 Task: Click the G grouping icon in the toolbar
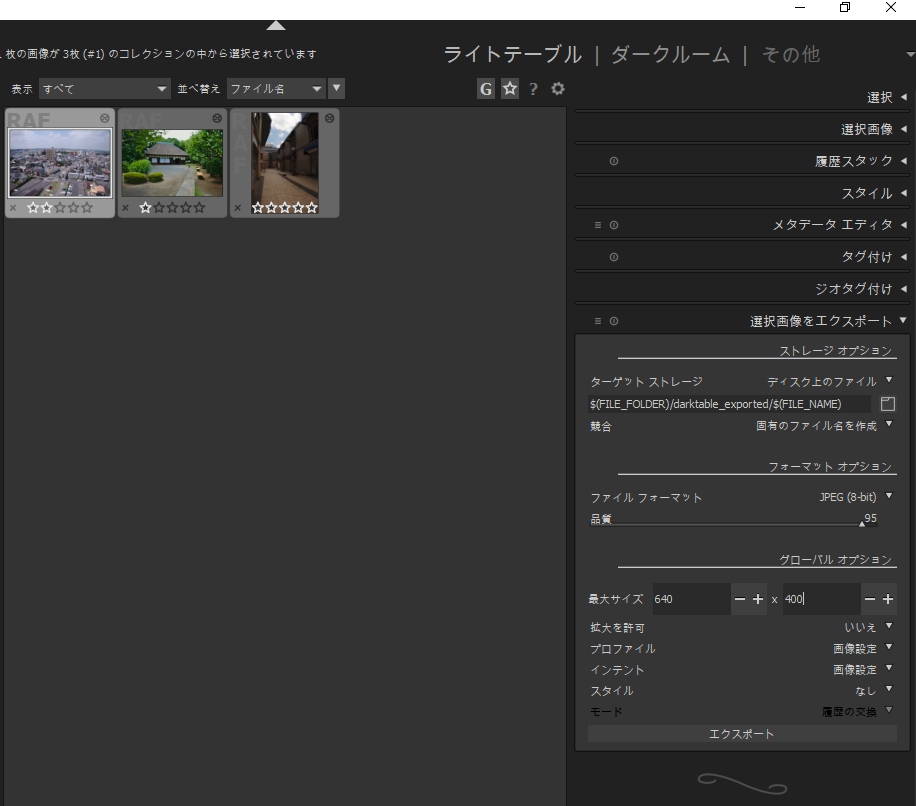(486, 88)
